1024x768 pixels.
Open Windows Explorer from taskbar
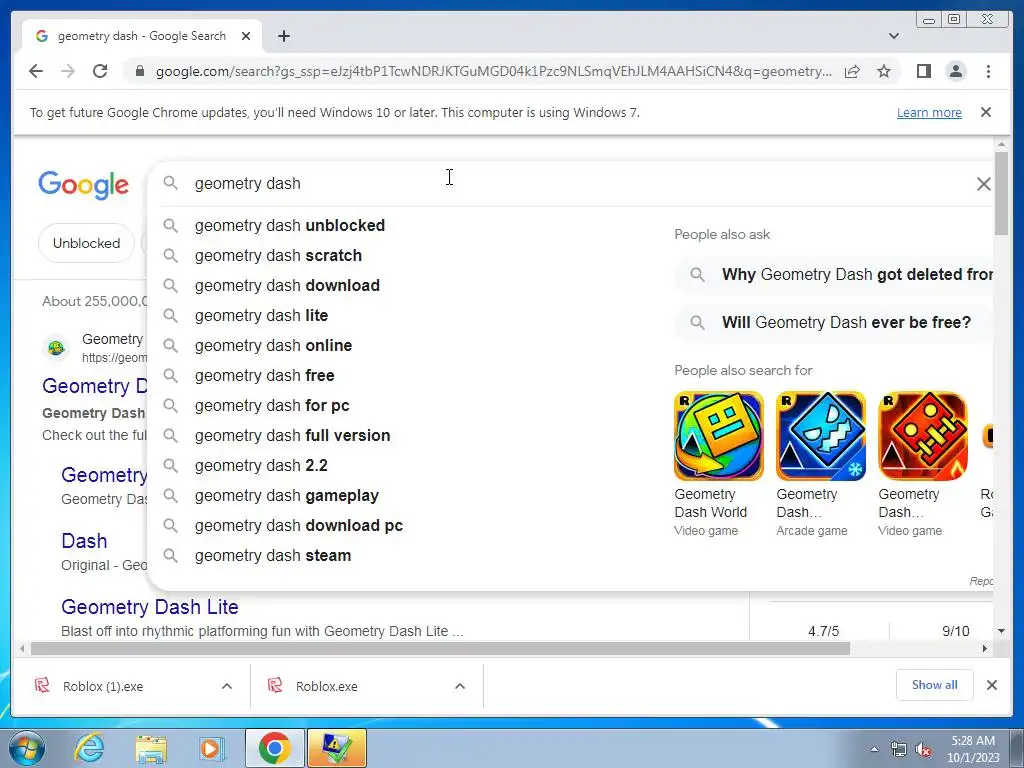point(151,748)
